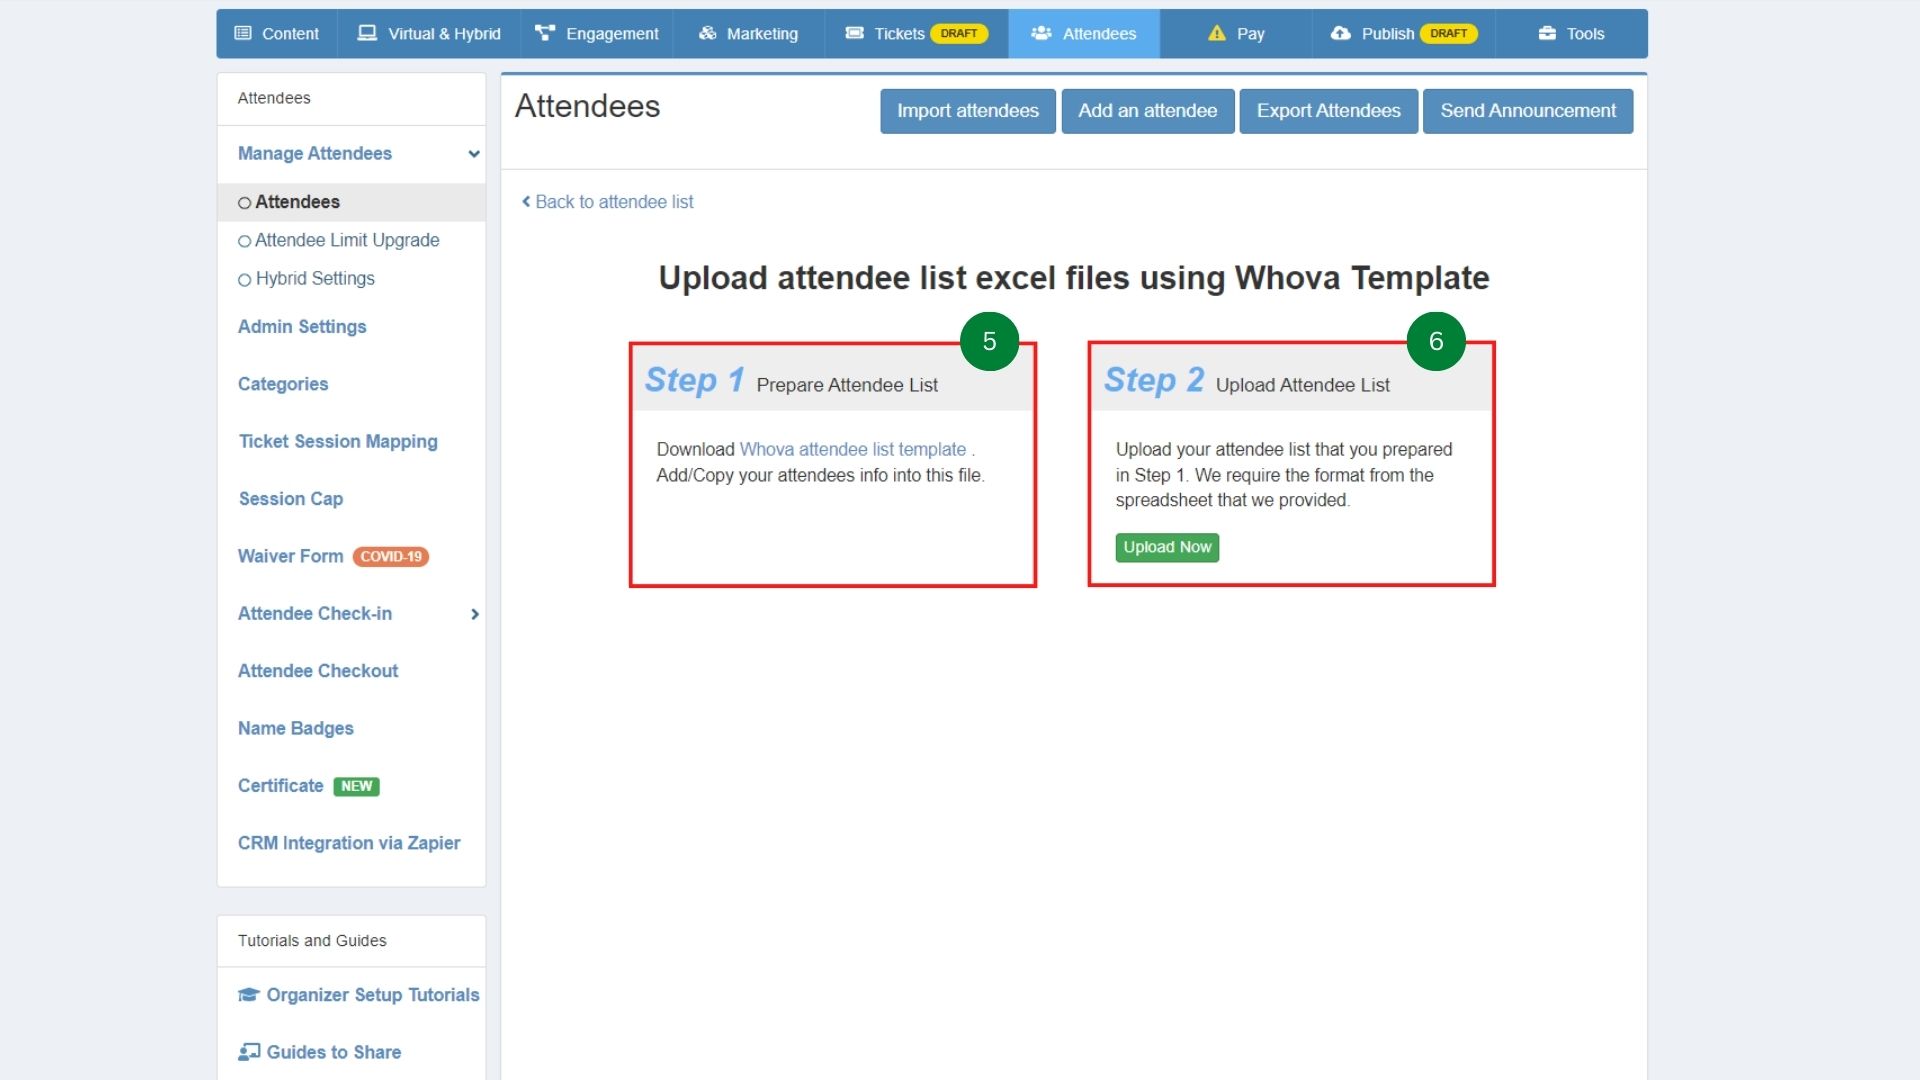
Task: Open Session Cap in sidebar
Action: click(x=290, y=499)
